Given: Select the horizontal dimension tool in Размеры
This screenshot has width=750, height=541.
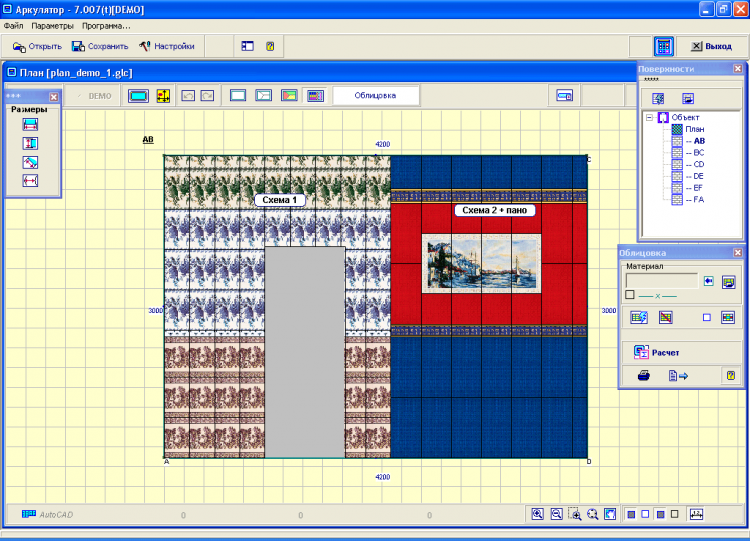Looking at the screenshot, I should (30, 124).
